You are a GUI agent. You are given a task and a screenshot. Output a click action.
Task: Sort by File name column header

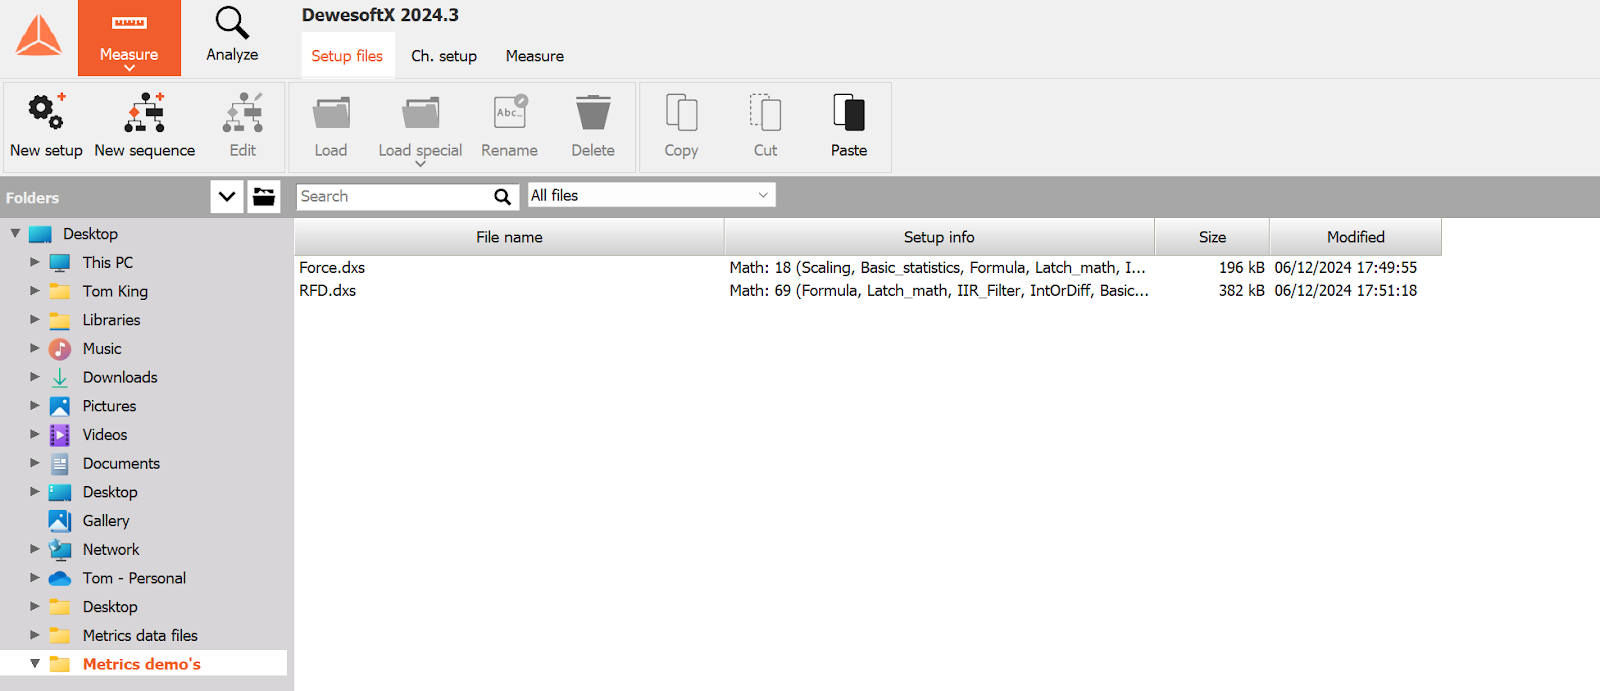tap(509, 237)
